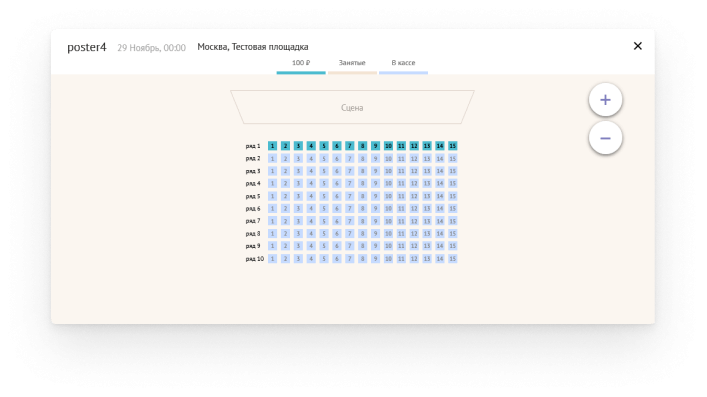Select seat 1 in ряд 10
Screen dimensions: 707x397
272,259
